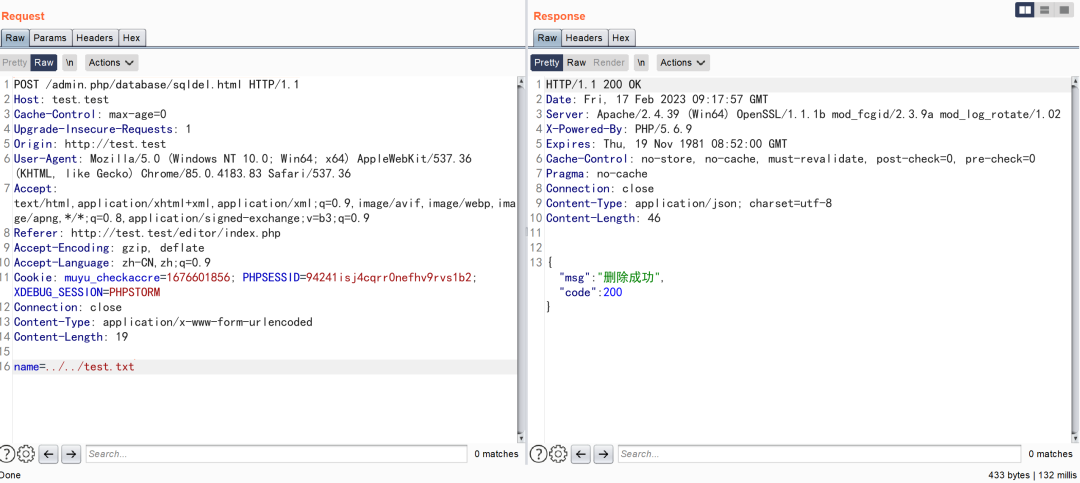Viewport: 1080px width, 483px height.
Task: Click Referer header line in request
Action: (147, 233)
